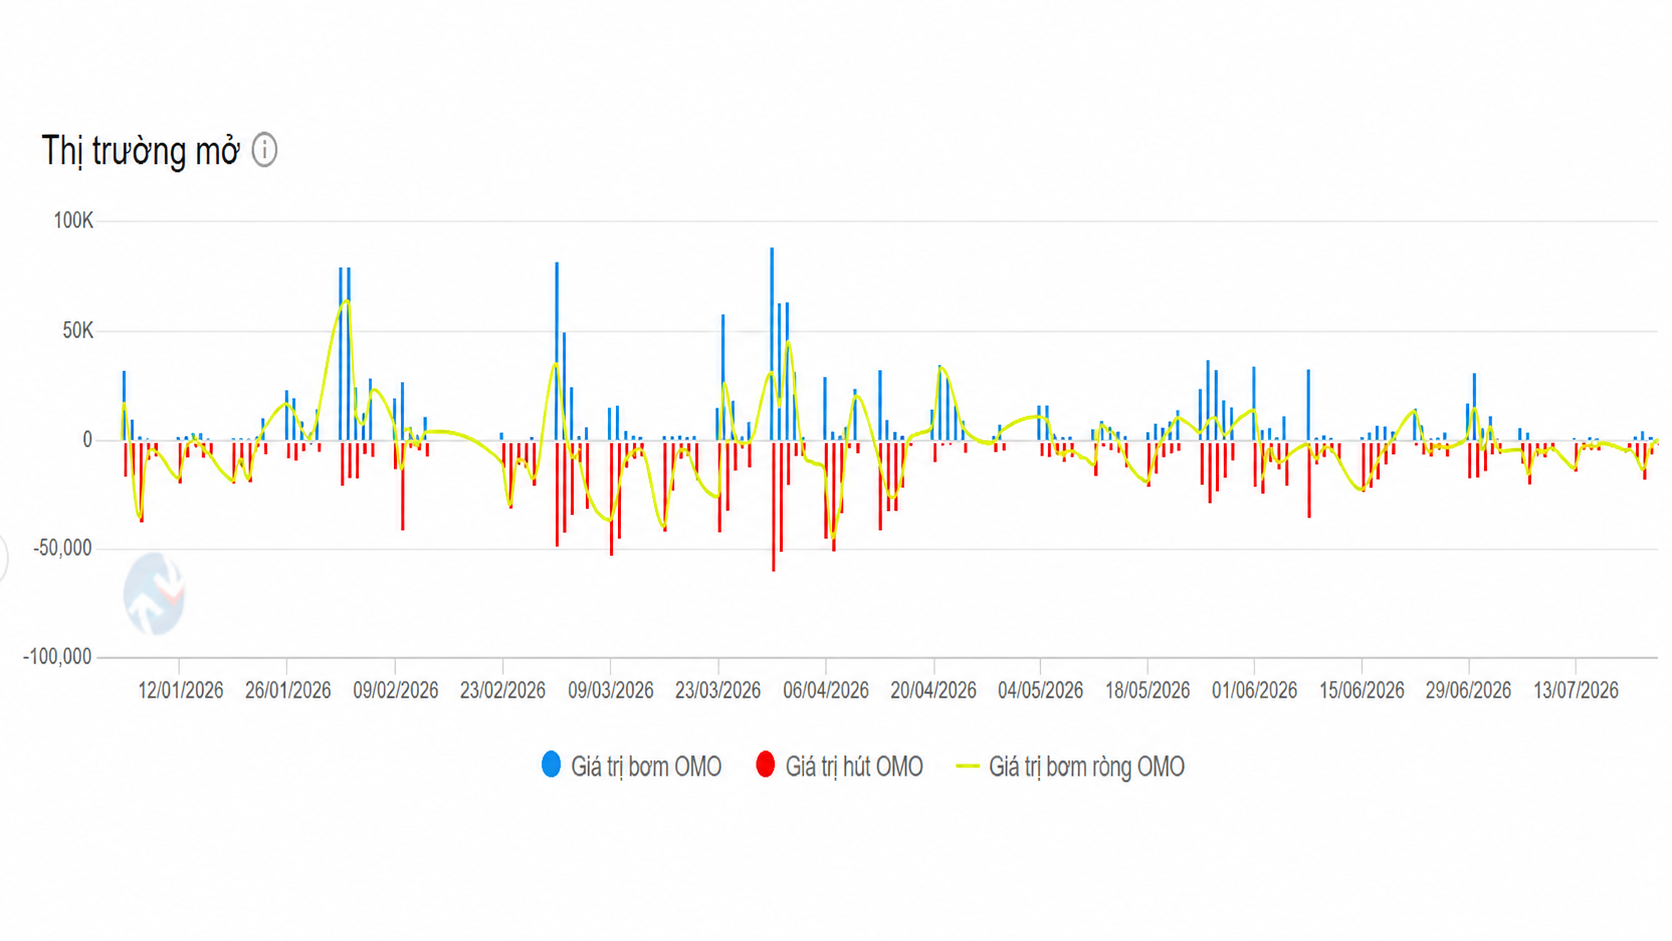Click the yellow line legend marker
The image size is (1672, 941).
coord(967,766)
